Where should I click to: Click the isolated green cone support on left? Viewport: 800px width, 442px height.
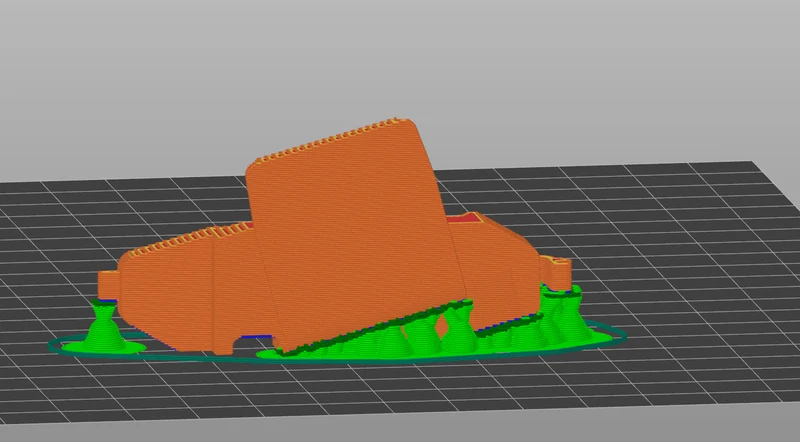(105, 328)
